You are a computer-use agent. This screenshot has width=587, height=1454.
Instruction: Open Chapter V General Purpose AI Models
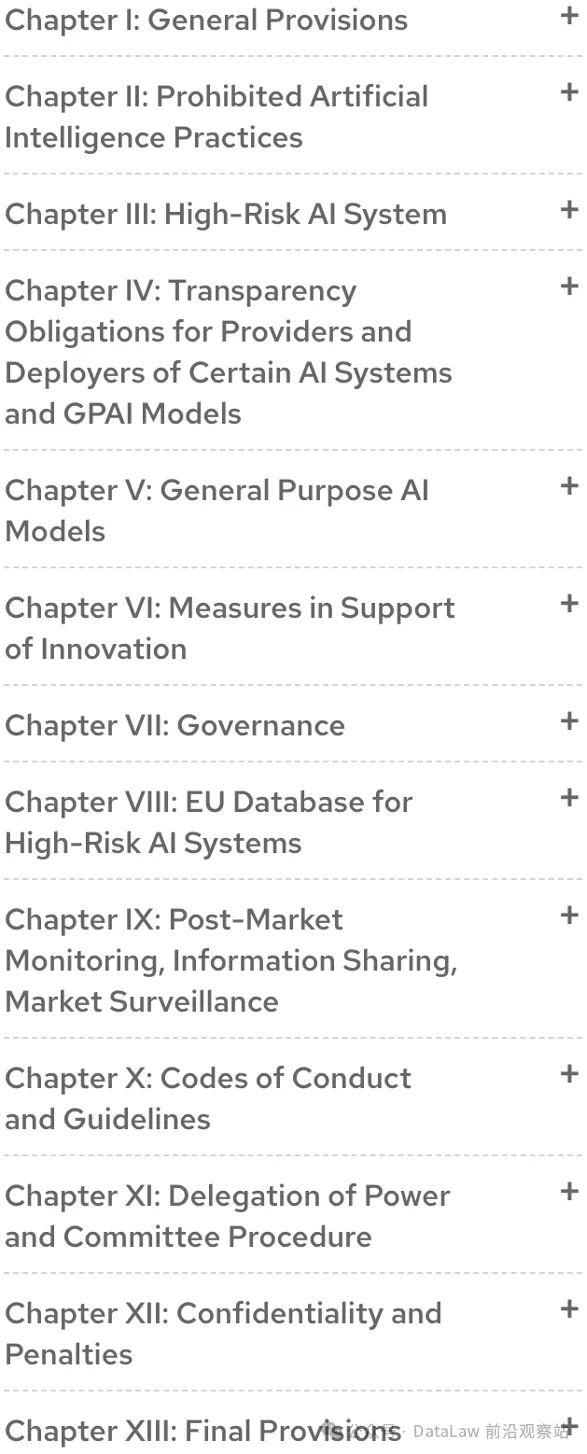pyautogui.click(x=217, y=510)
